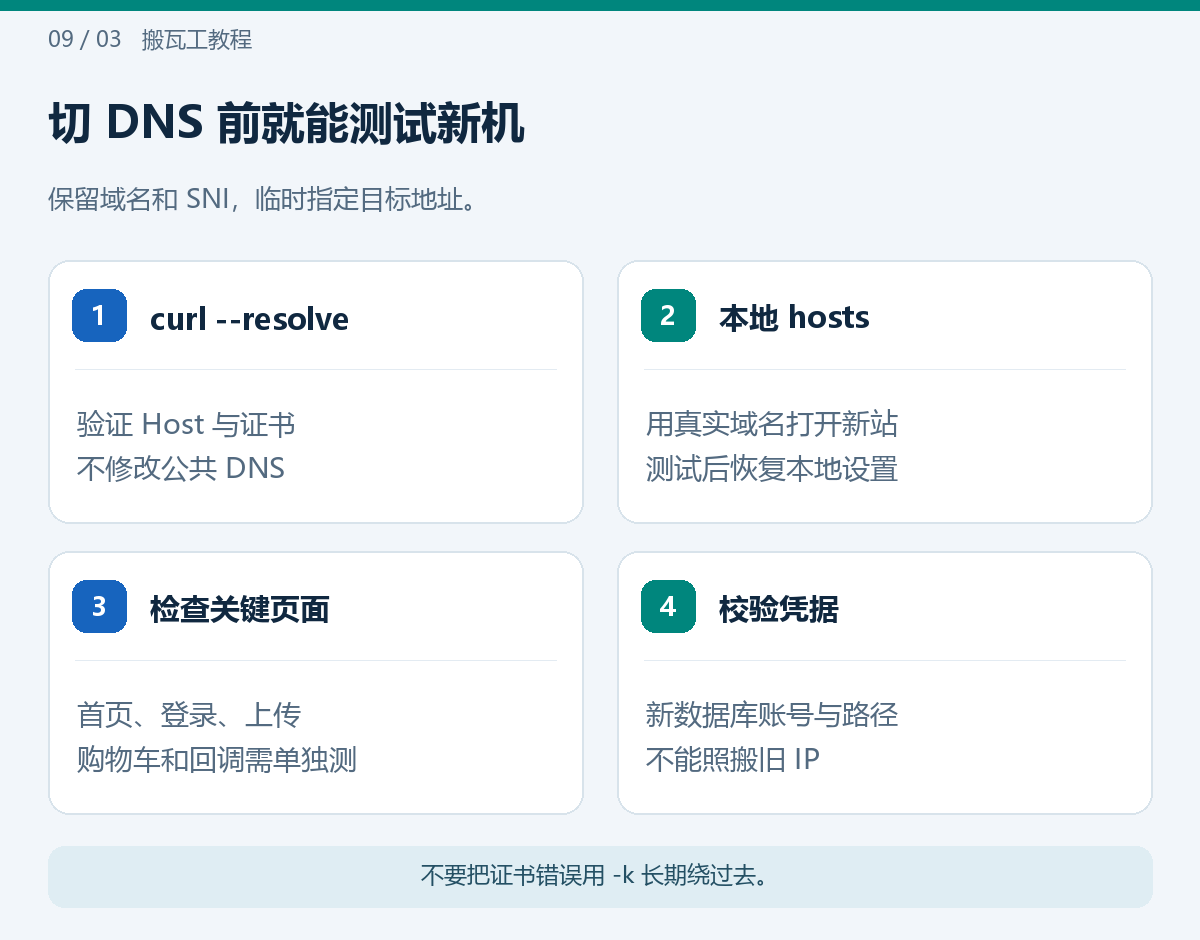Viewport: 1200px width, 940px height.
Task: Click the green number 2 badge
Action: pos(668,315)
